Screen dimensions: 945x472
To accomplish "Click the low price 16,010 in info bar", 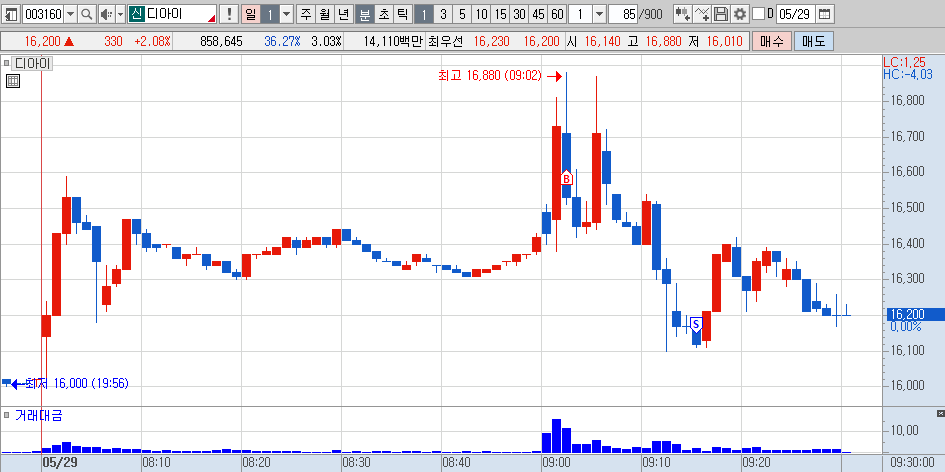I will click(x=723, y=42).
